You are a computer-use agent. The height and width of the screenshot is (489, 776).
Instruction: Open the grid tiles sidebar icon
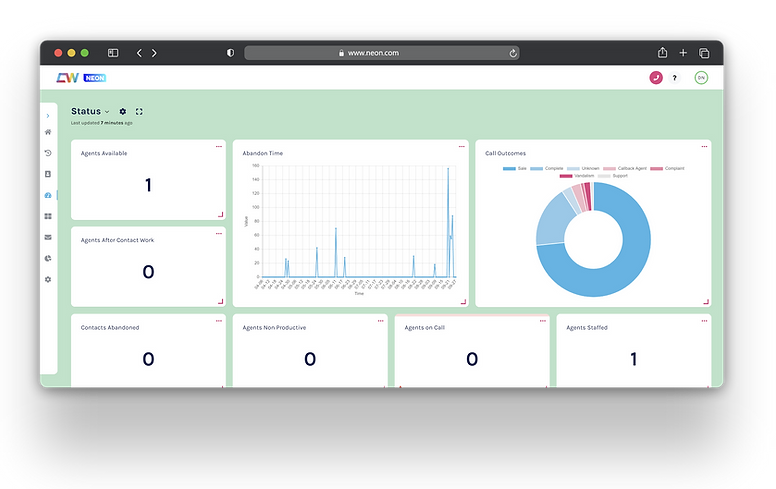tap(48, 216)
